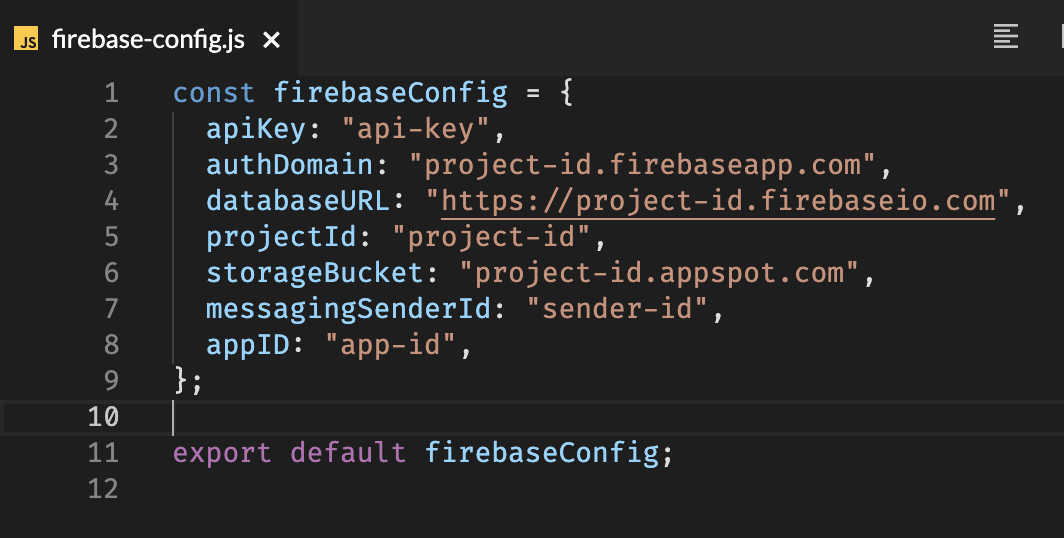Screen dimensions: 1064x538
Task: Click the partly visible icon at the tab bar's right edge
Action: (1058, 37)
